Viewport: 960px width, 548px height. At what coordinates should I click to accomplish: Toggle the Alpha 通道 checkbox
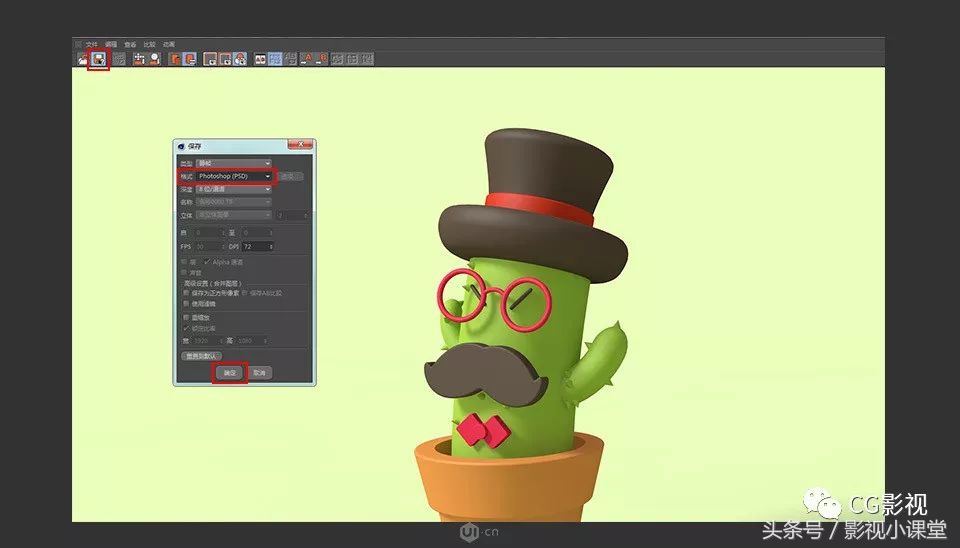click(207, 262)
